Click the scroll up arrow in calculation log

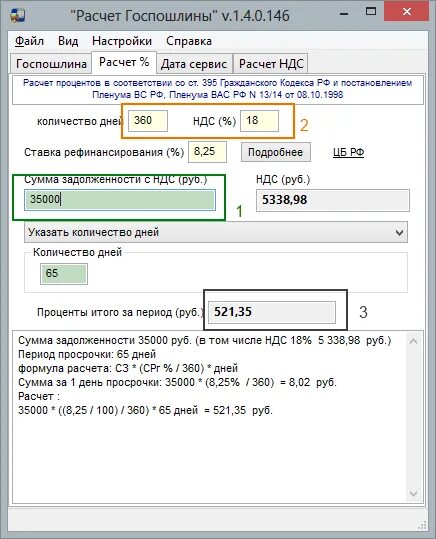click(414, 341)
